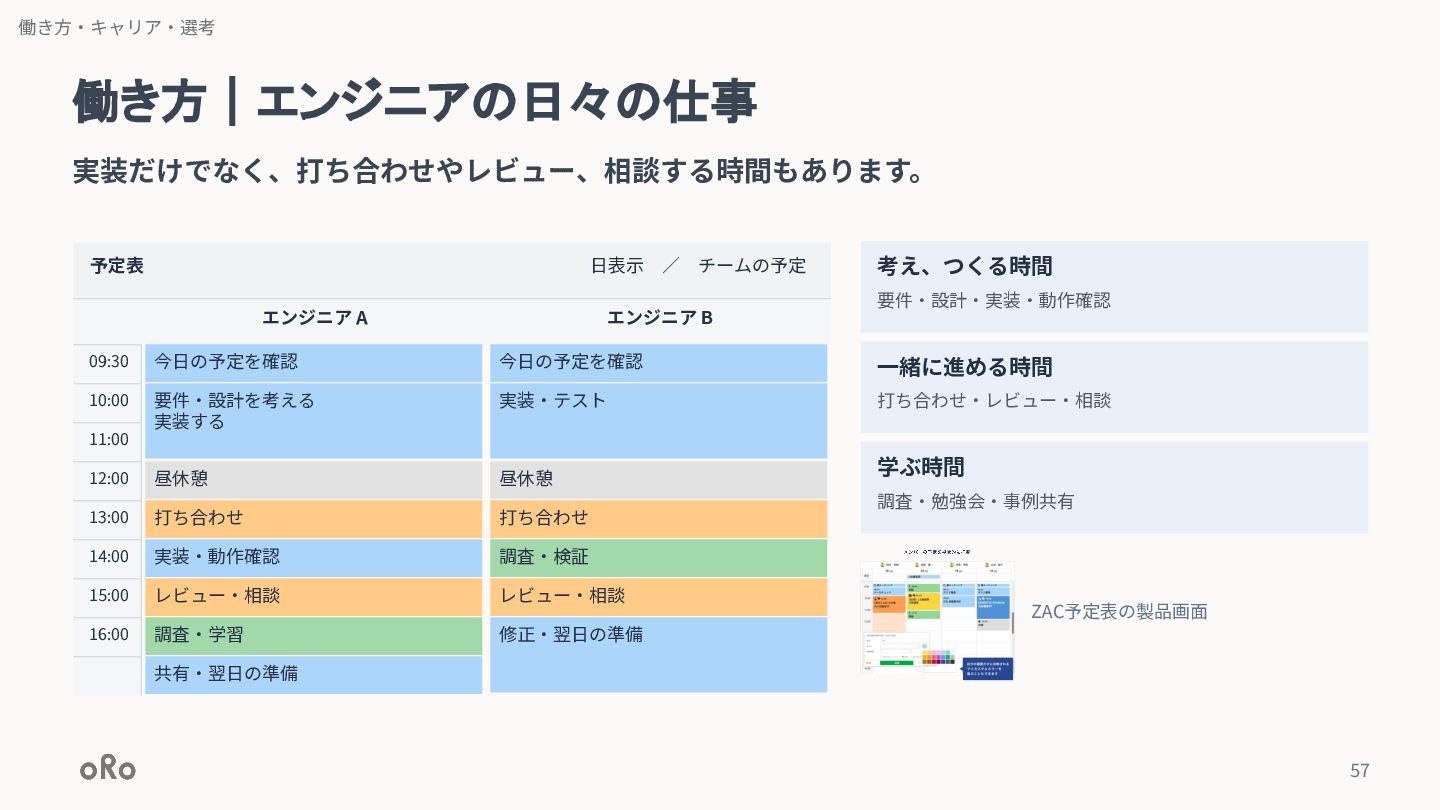The height and width of the screenshot is (810, 1440).
Task: Select the エンジニア B column header
Action: 660,318
